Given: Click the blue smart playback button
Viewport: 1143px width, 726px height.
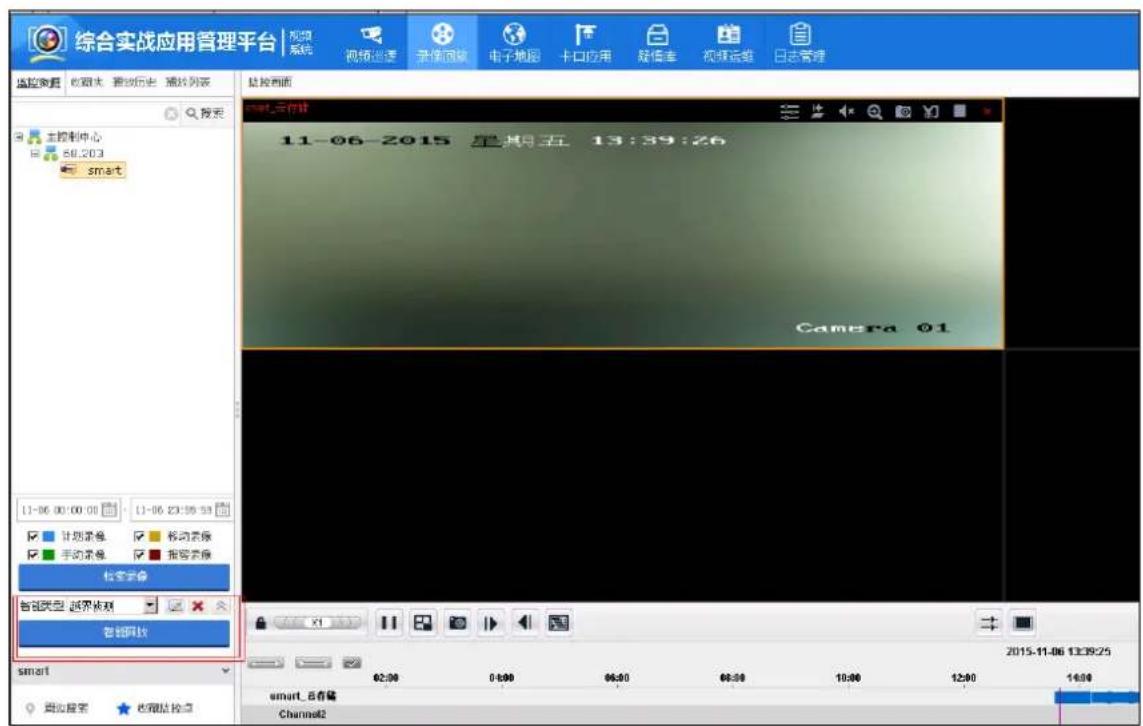Looking at the screenshot, I should (x=124, y=633).
